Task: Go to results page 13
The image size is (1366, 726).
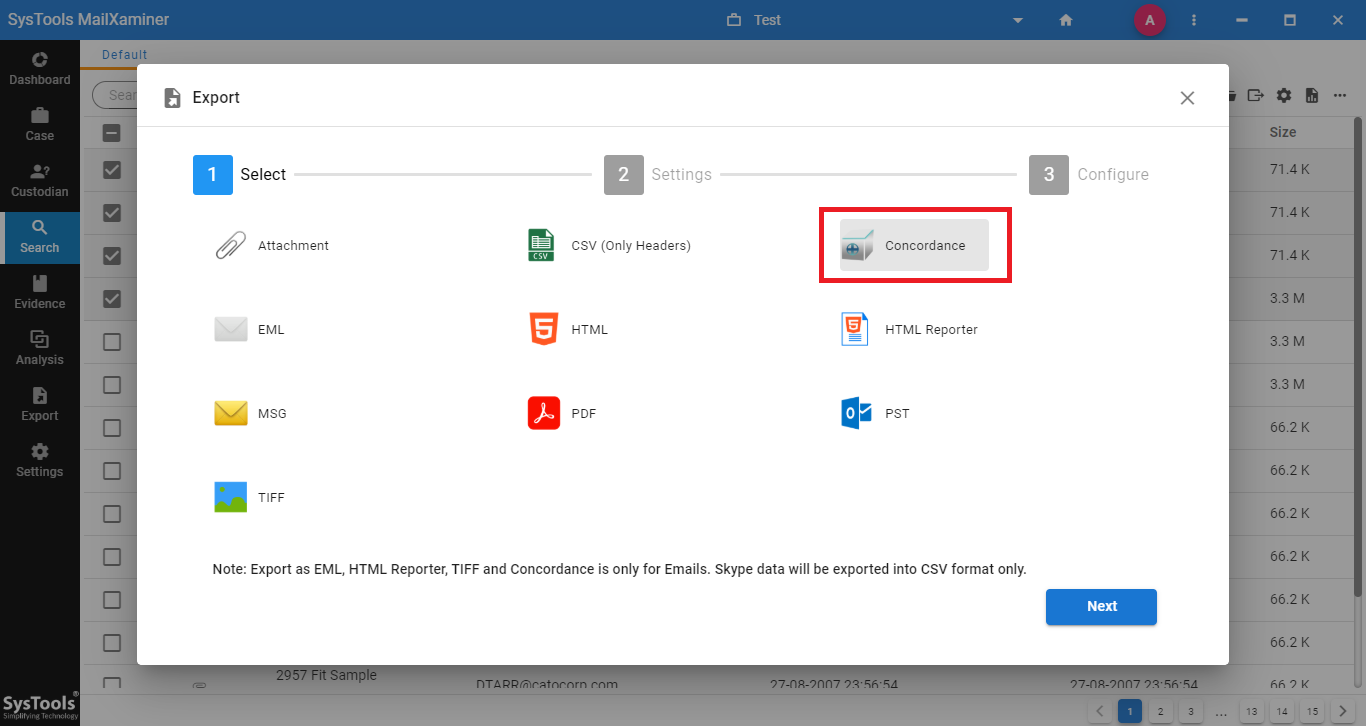Action: tap(1251, 711)
